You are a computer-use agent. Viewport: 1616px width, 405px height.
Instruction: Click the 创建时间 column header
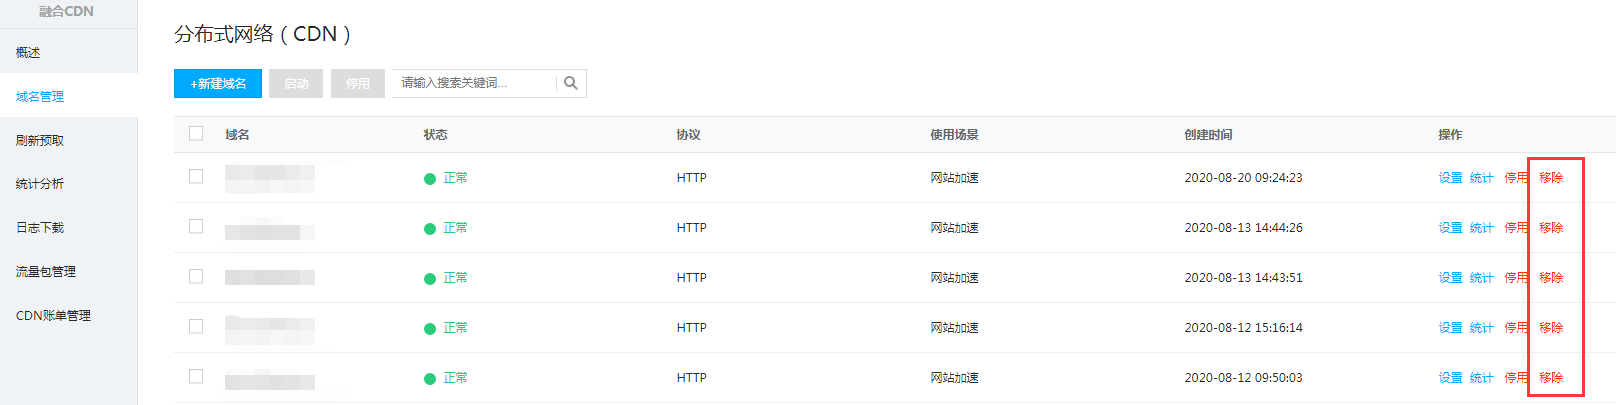(1208, 135)
